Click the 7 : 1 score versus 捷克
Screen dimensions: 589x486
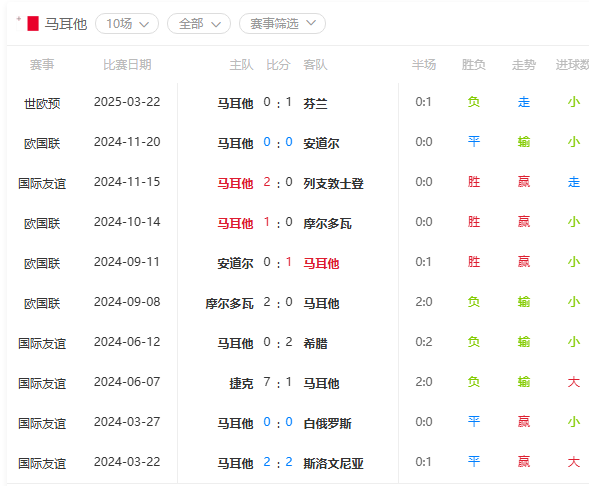tap(278, 383)
